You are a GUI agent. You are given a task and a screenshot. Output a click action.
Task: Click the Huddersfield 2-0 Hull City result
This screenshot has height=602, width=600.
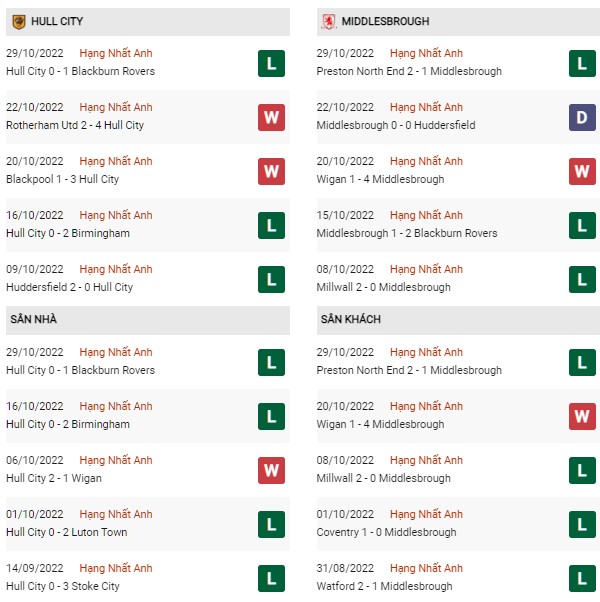tap(69, 287)
